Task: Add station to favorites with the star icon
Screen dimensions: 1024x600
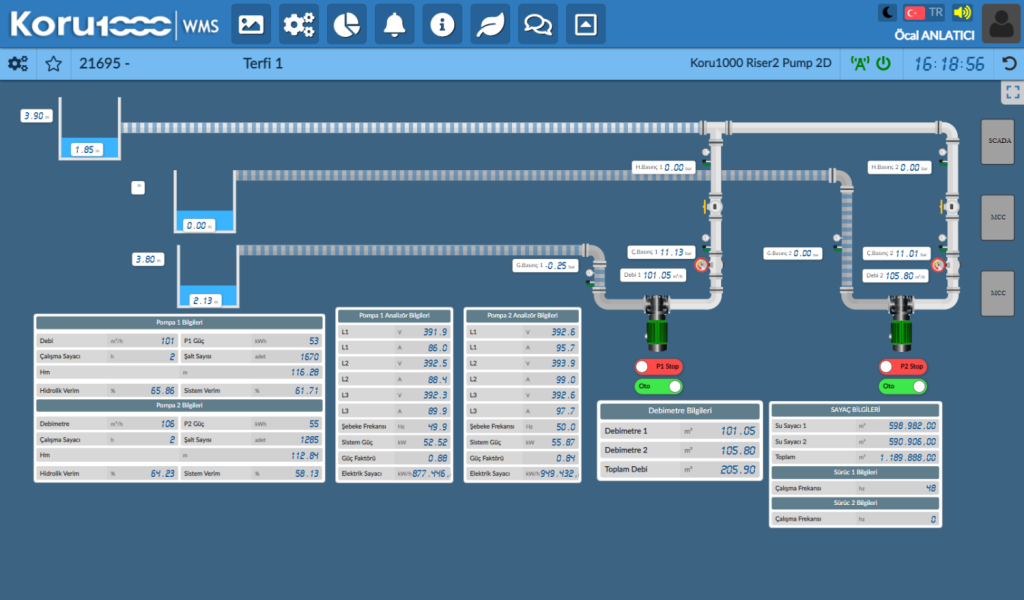Action: pyautogui.click(x=54, y=63)
